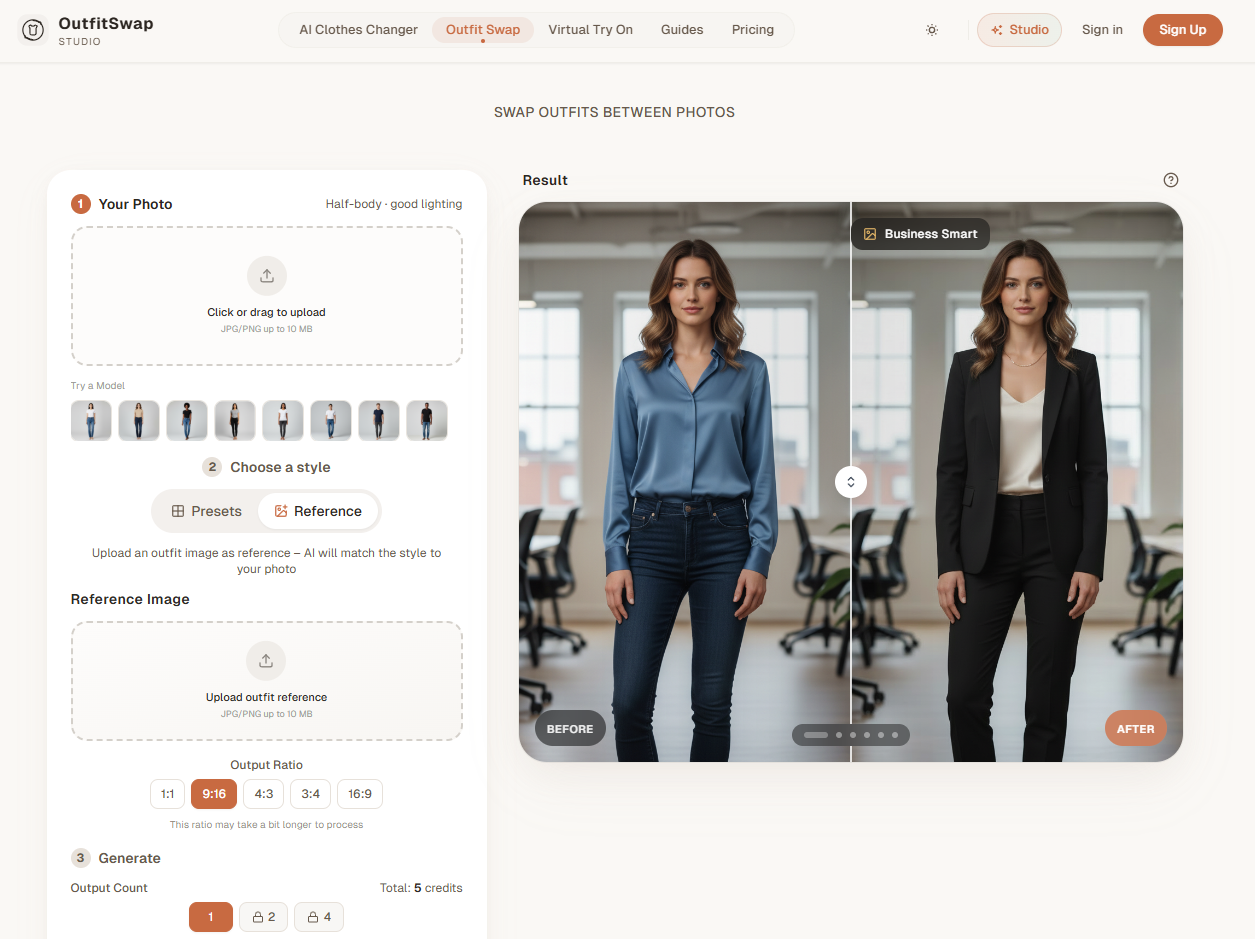Click the before/after comparison slider handle
The height and width of the screenshot is (939, 1255).
click(x=851, y=482)
